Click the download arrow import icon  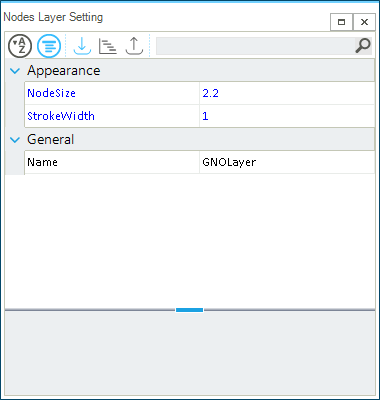[x=82, y=46]
